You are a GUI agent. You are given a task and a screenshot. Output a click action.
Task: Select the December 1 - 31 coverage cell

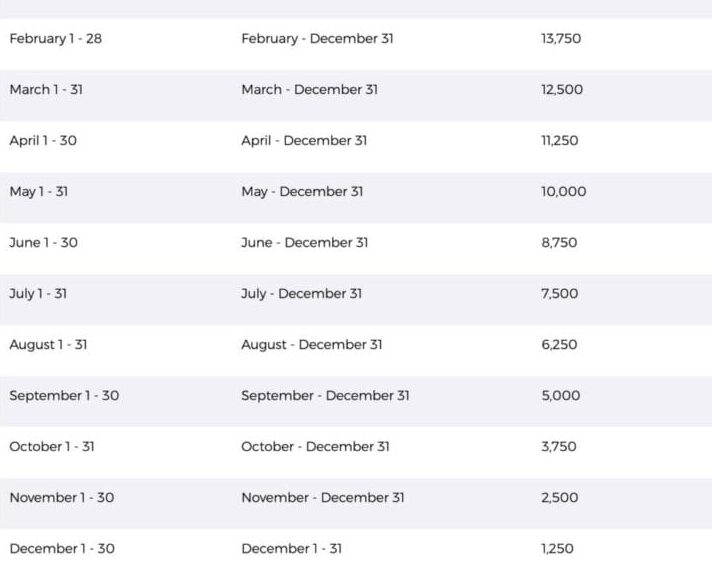click(292, 548)
